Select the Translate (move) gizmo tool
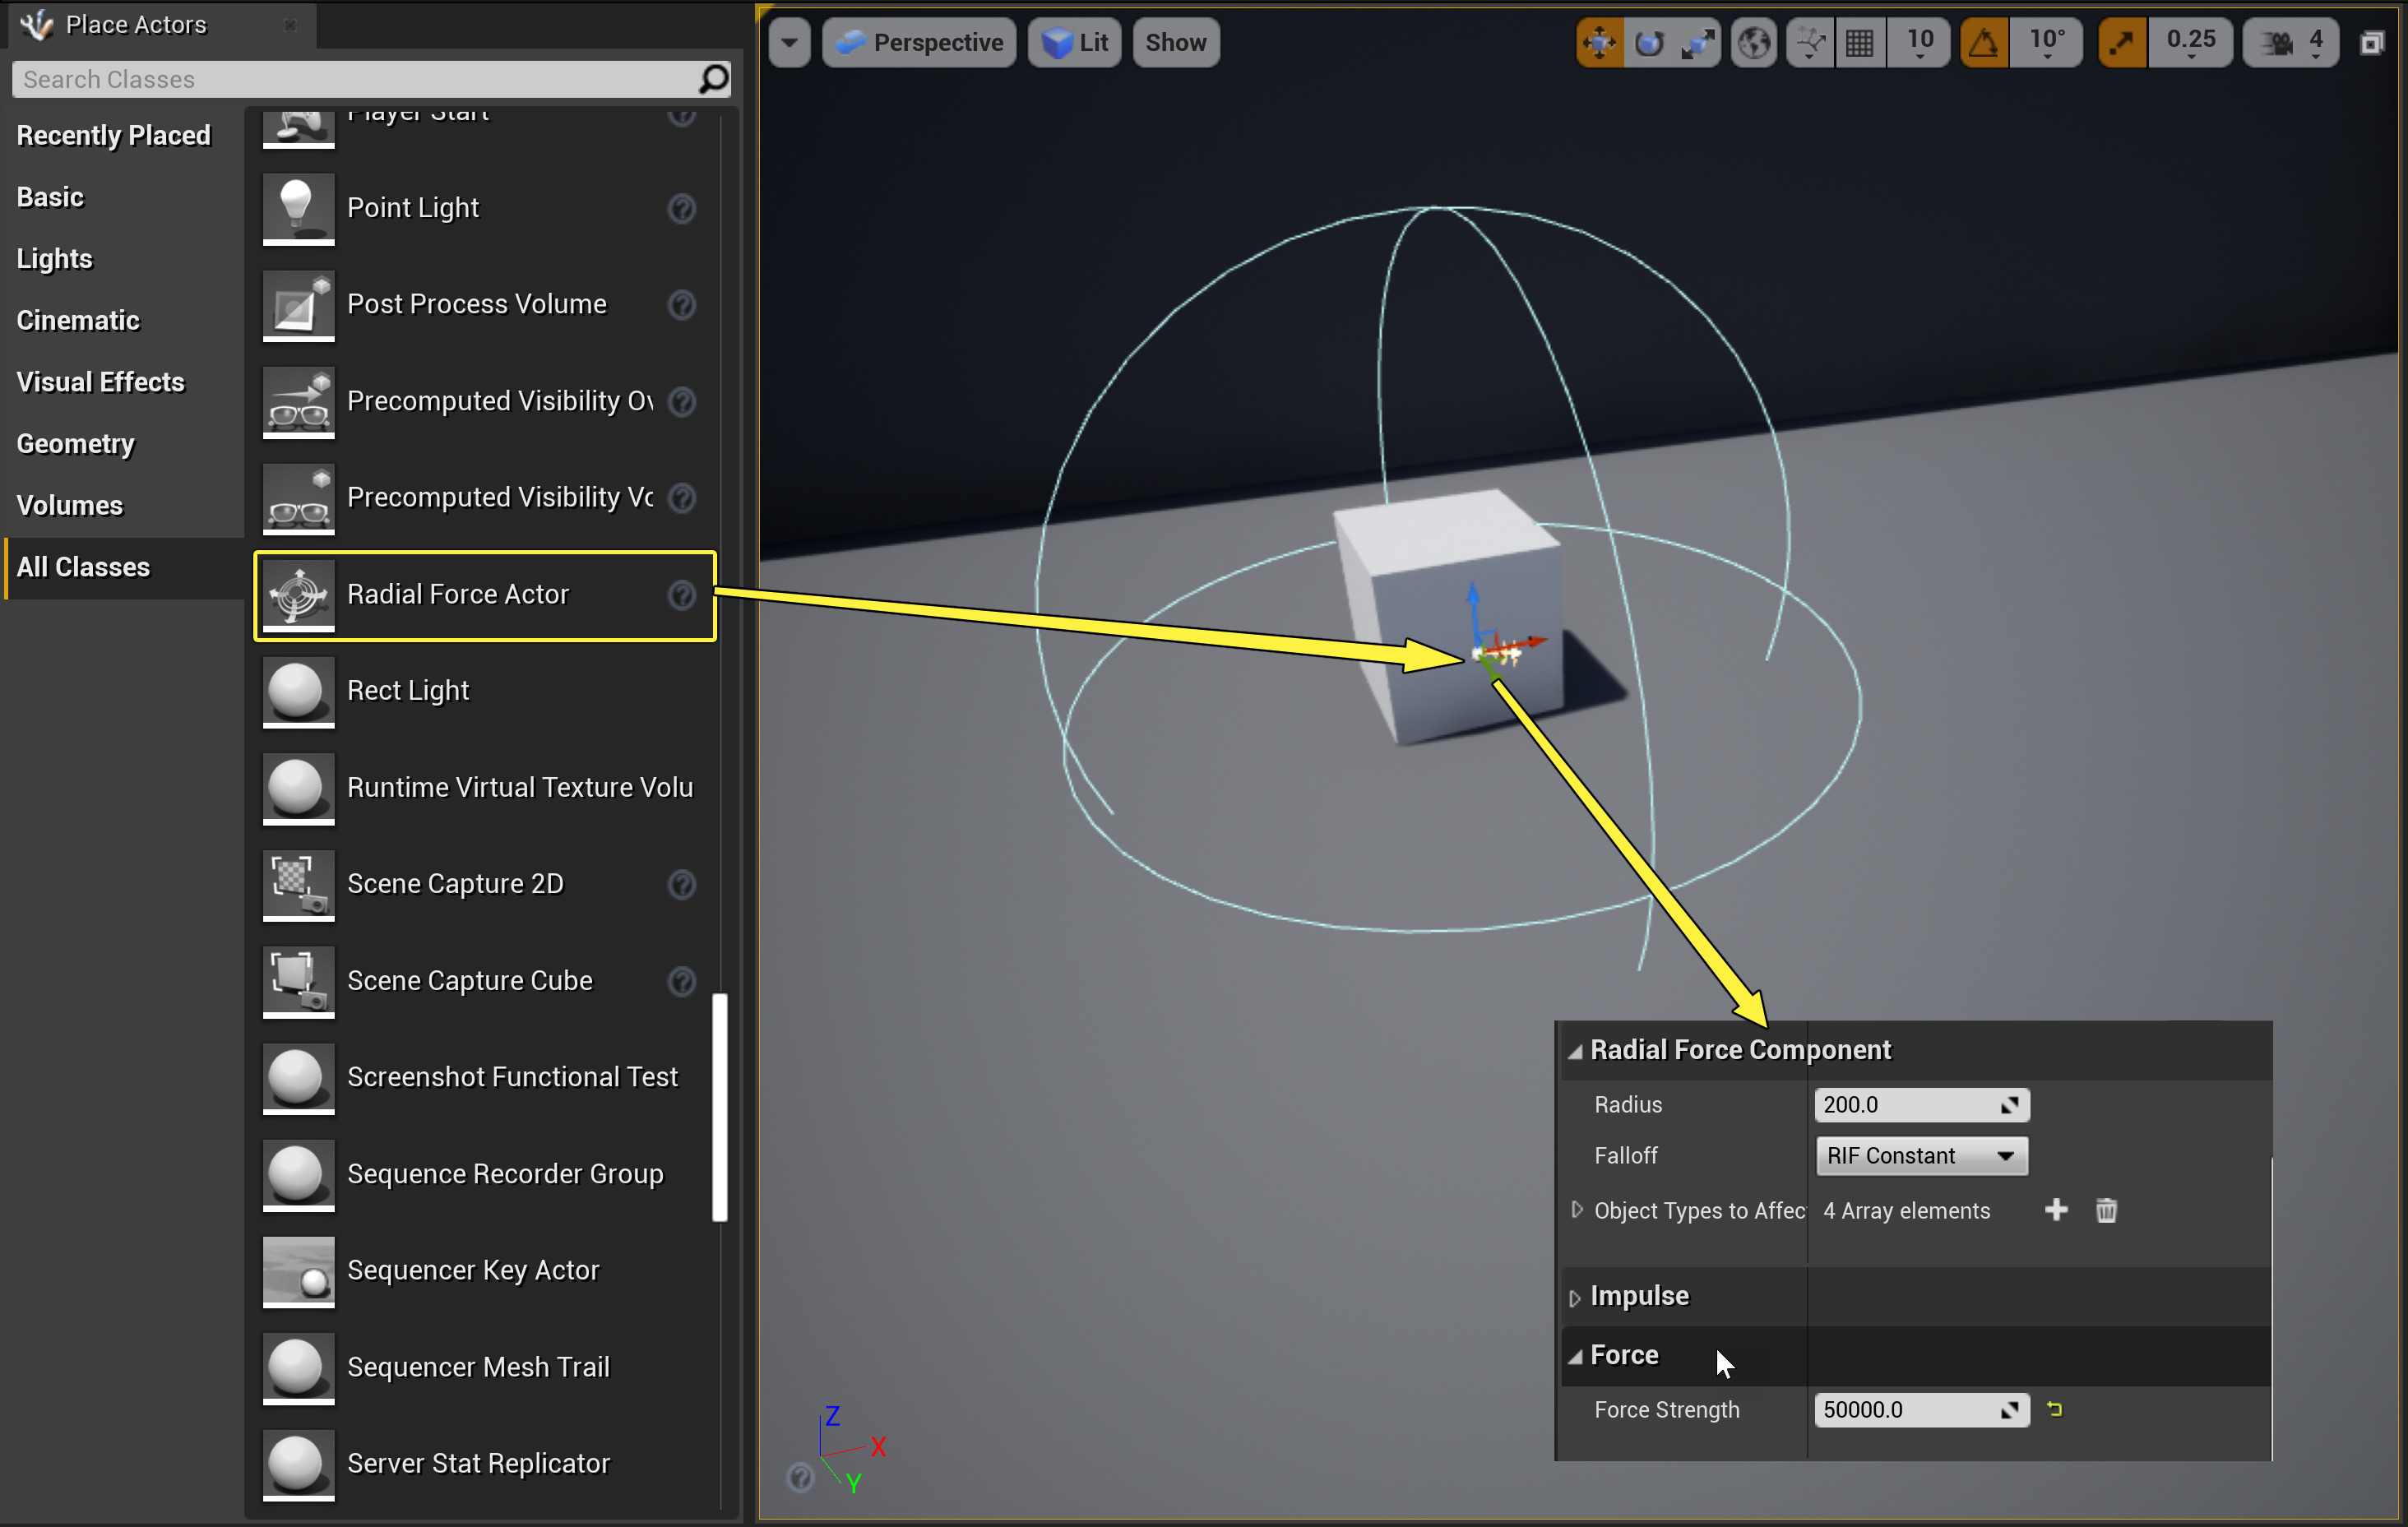Image resolution: width=2408 pixels, height=1527 pixels. [1599, 43]
